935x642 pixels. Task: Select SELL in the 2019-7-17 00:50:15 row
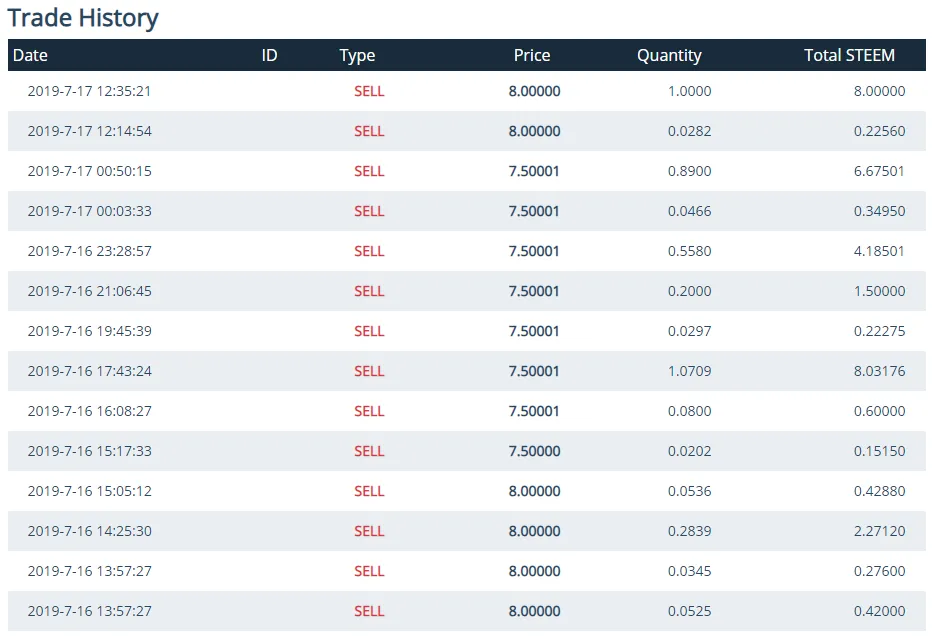point(369,171)
